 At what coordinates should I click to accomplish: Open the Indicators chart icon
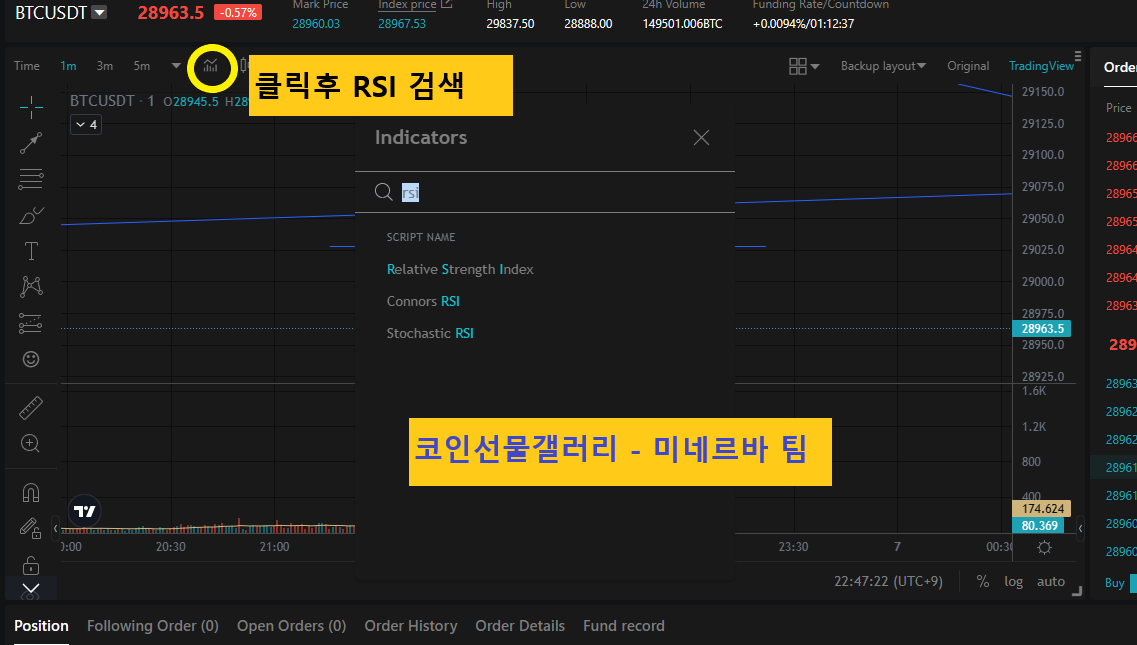pyautogui.click(x=210, y=66)
